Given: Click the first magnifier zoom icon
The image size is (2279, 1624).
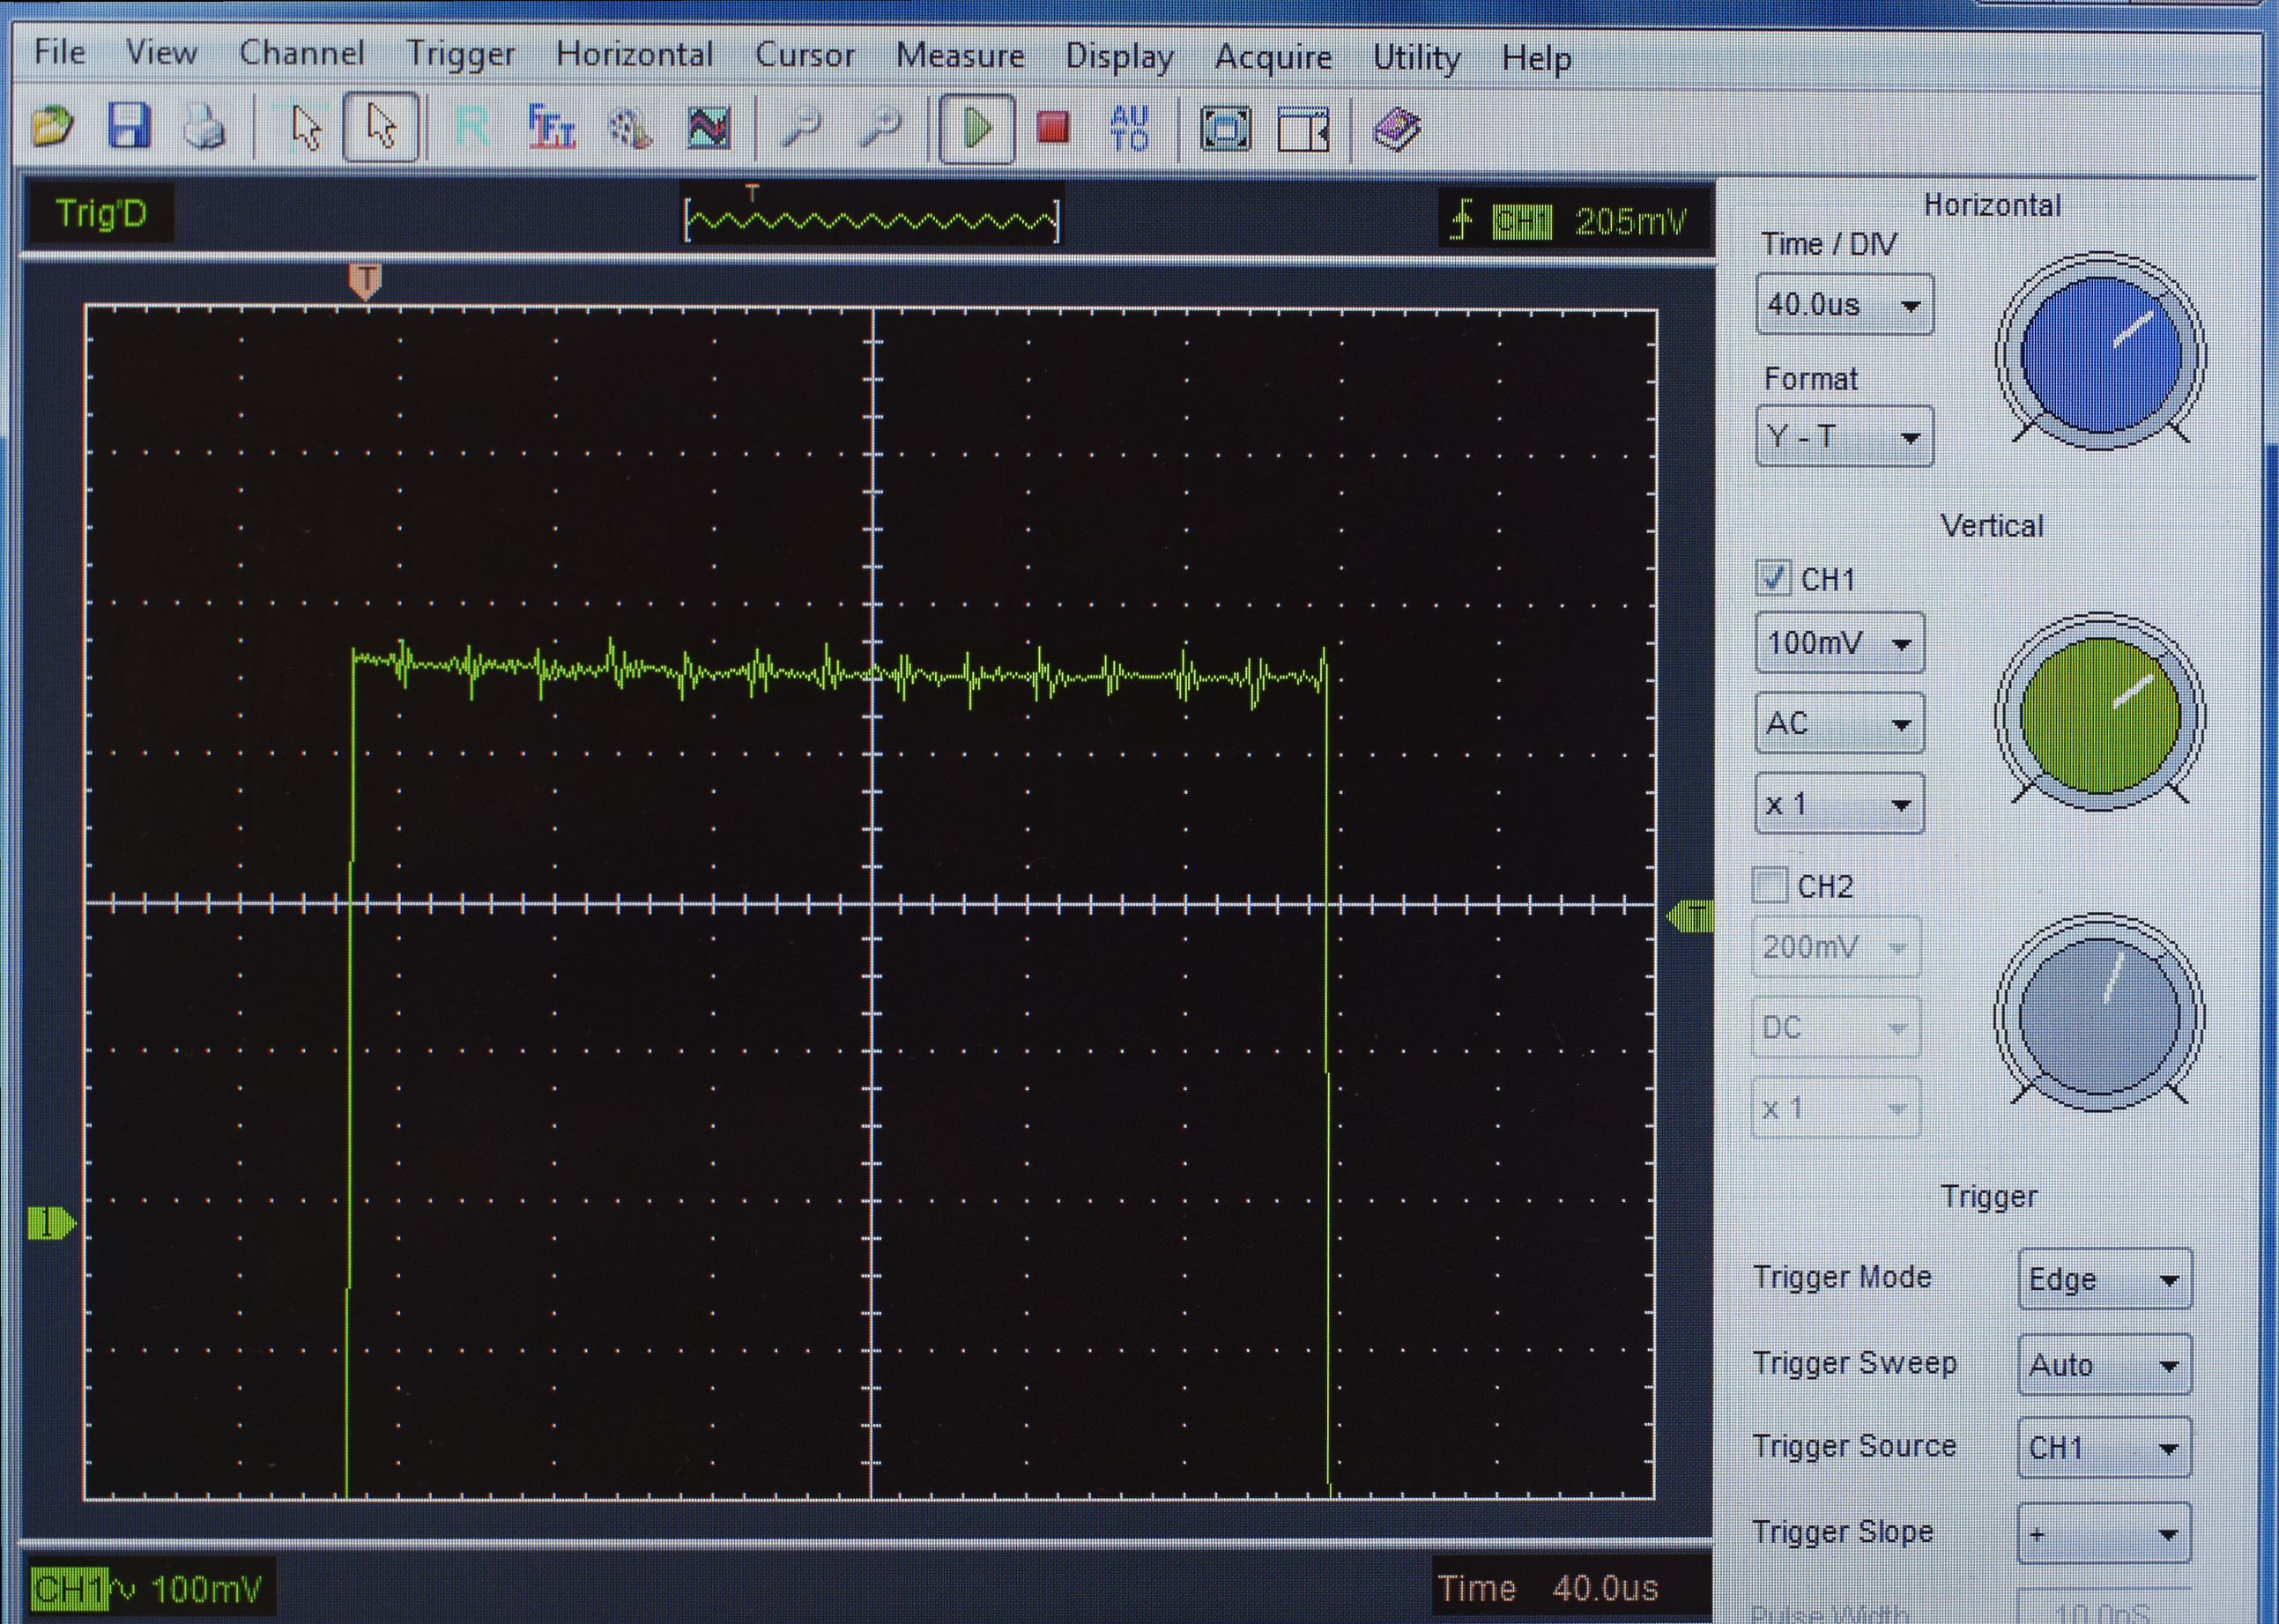Looking at the screenshot, I should [x=801, y=129].
